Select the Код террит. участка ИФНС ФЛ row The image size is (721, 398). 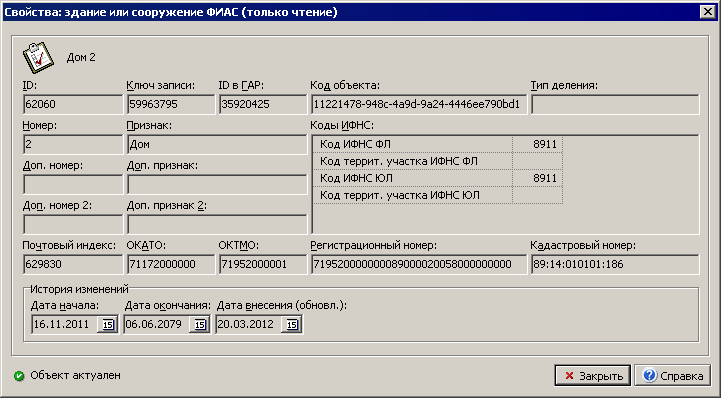tap(438, 161)
